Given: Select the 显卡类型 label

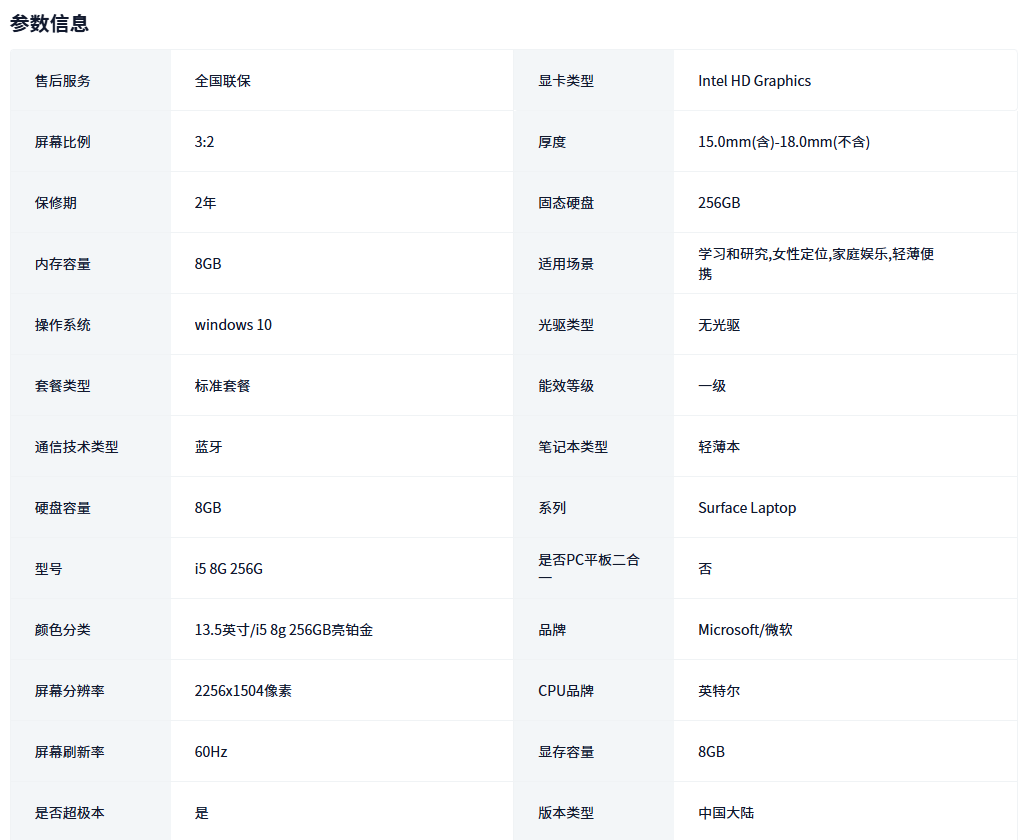Looking at the screenshot, I should coord(566,81).
